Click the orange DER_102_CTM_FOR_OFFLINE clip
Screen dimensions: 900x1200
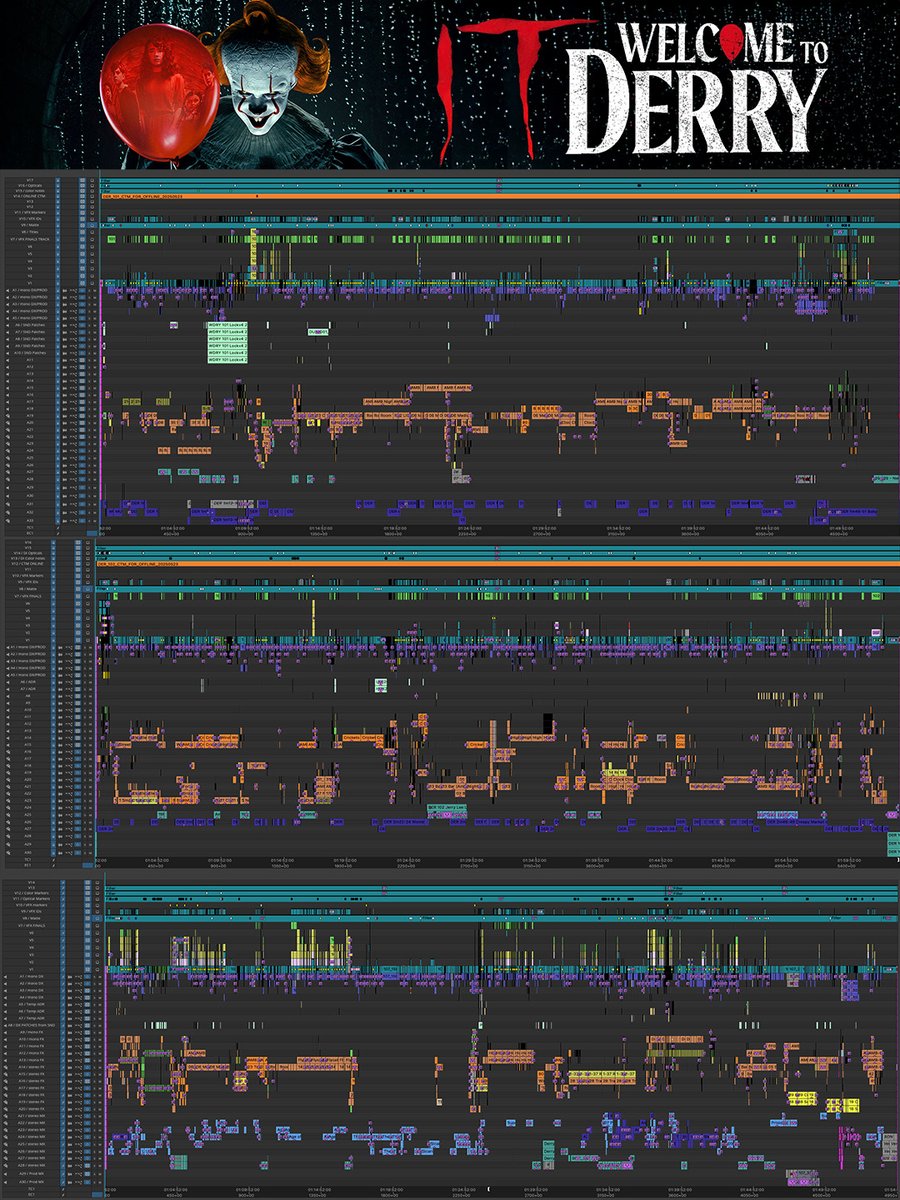point(498,564)
